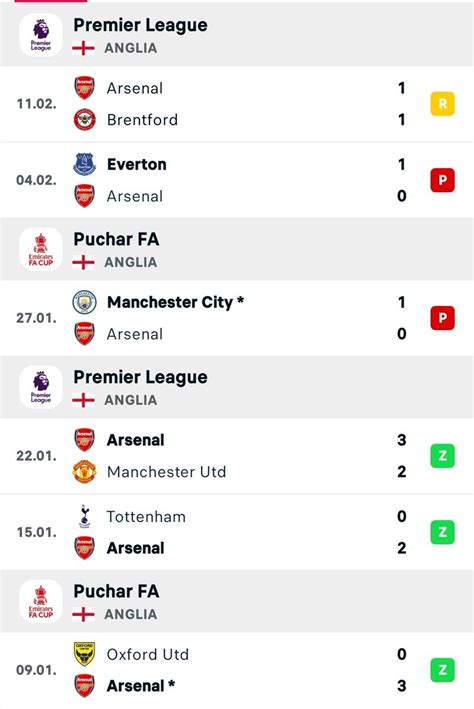474x709 pixels.
Task: Click the Tottenham team name
Action: click(x=146, y=516)
